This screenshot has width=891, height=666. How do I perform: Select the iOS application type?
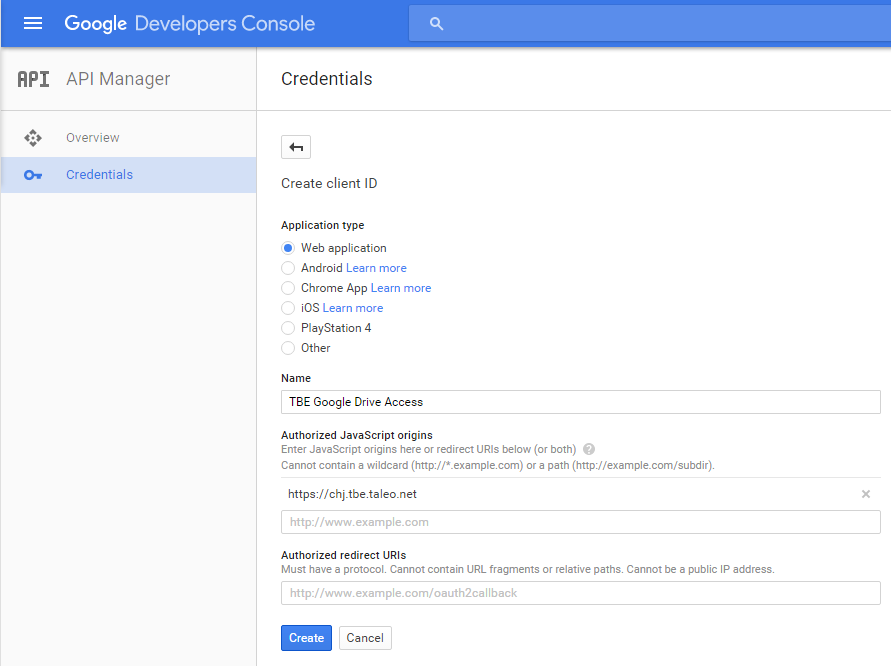(x=288, y=308)
